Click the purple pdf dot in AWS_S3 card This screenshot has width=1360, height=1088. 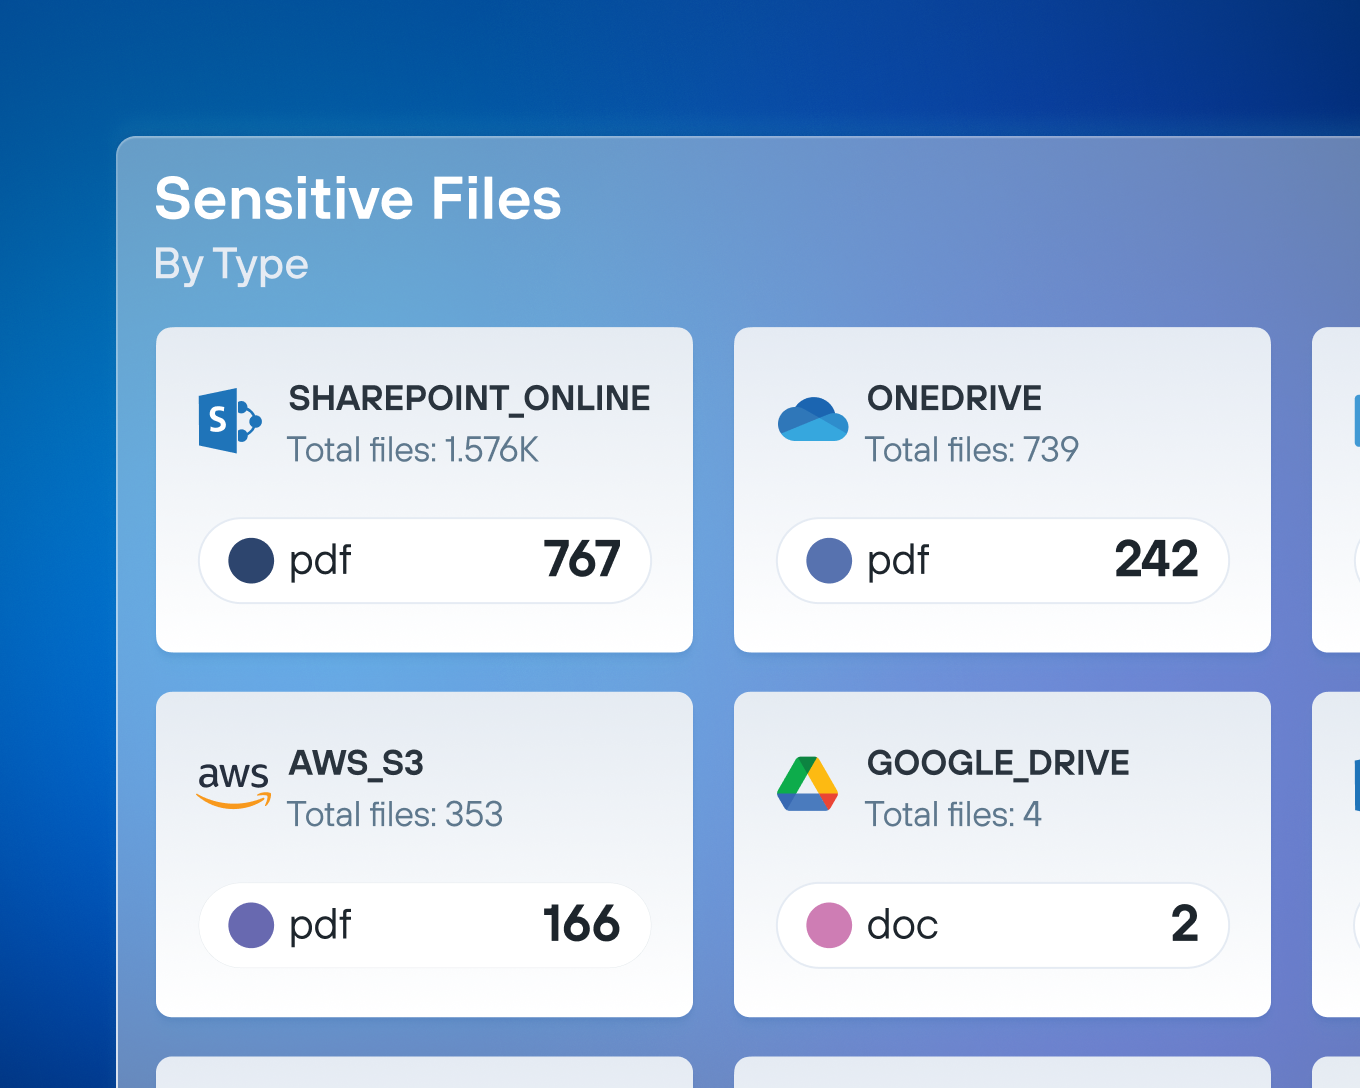(251, 925)
